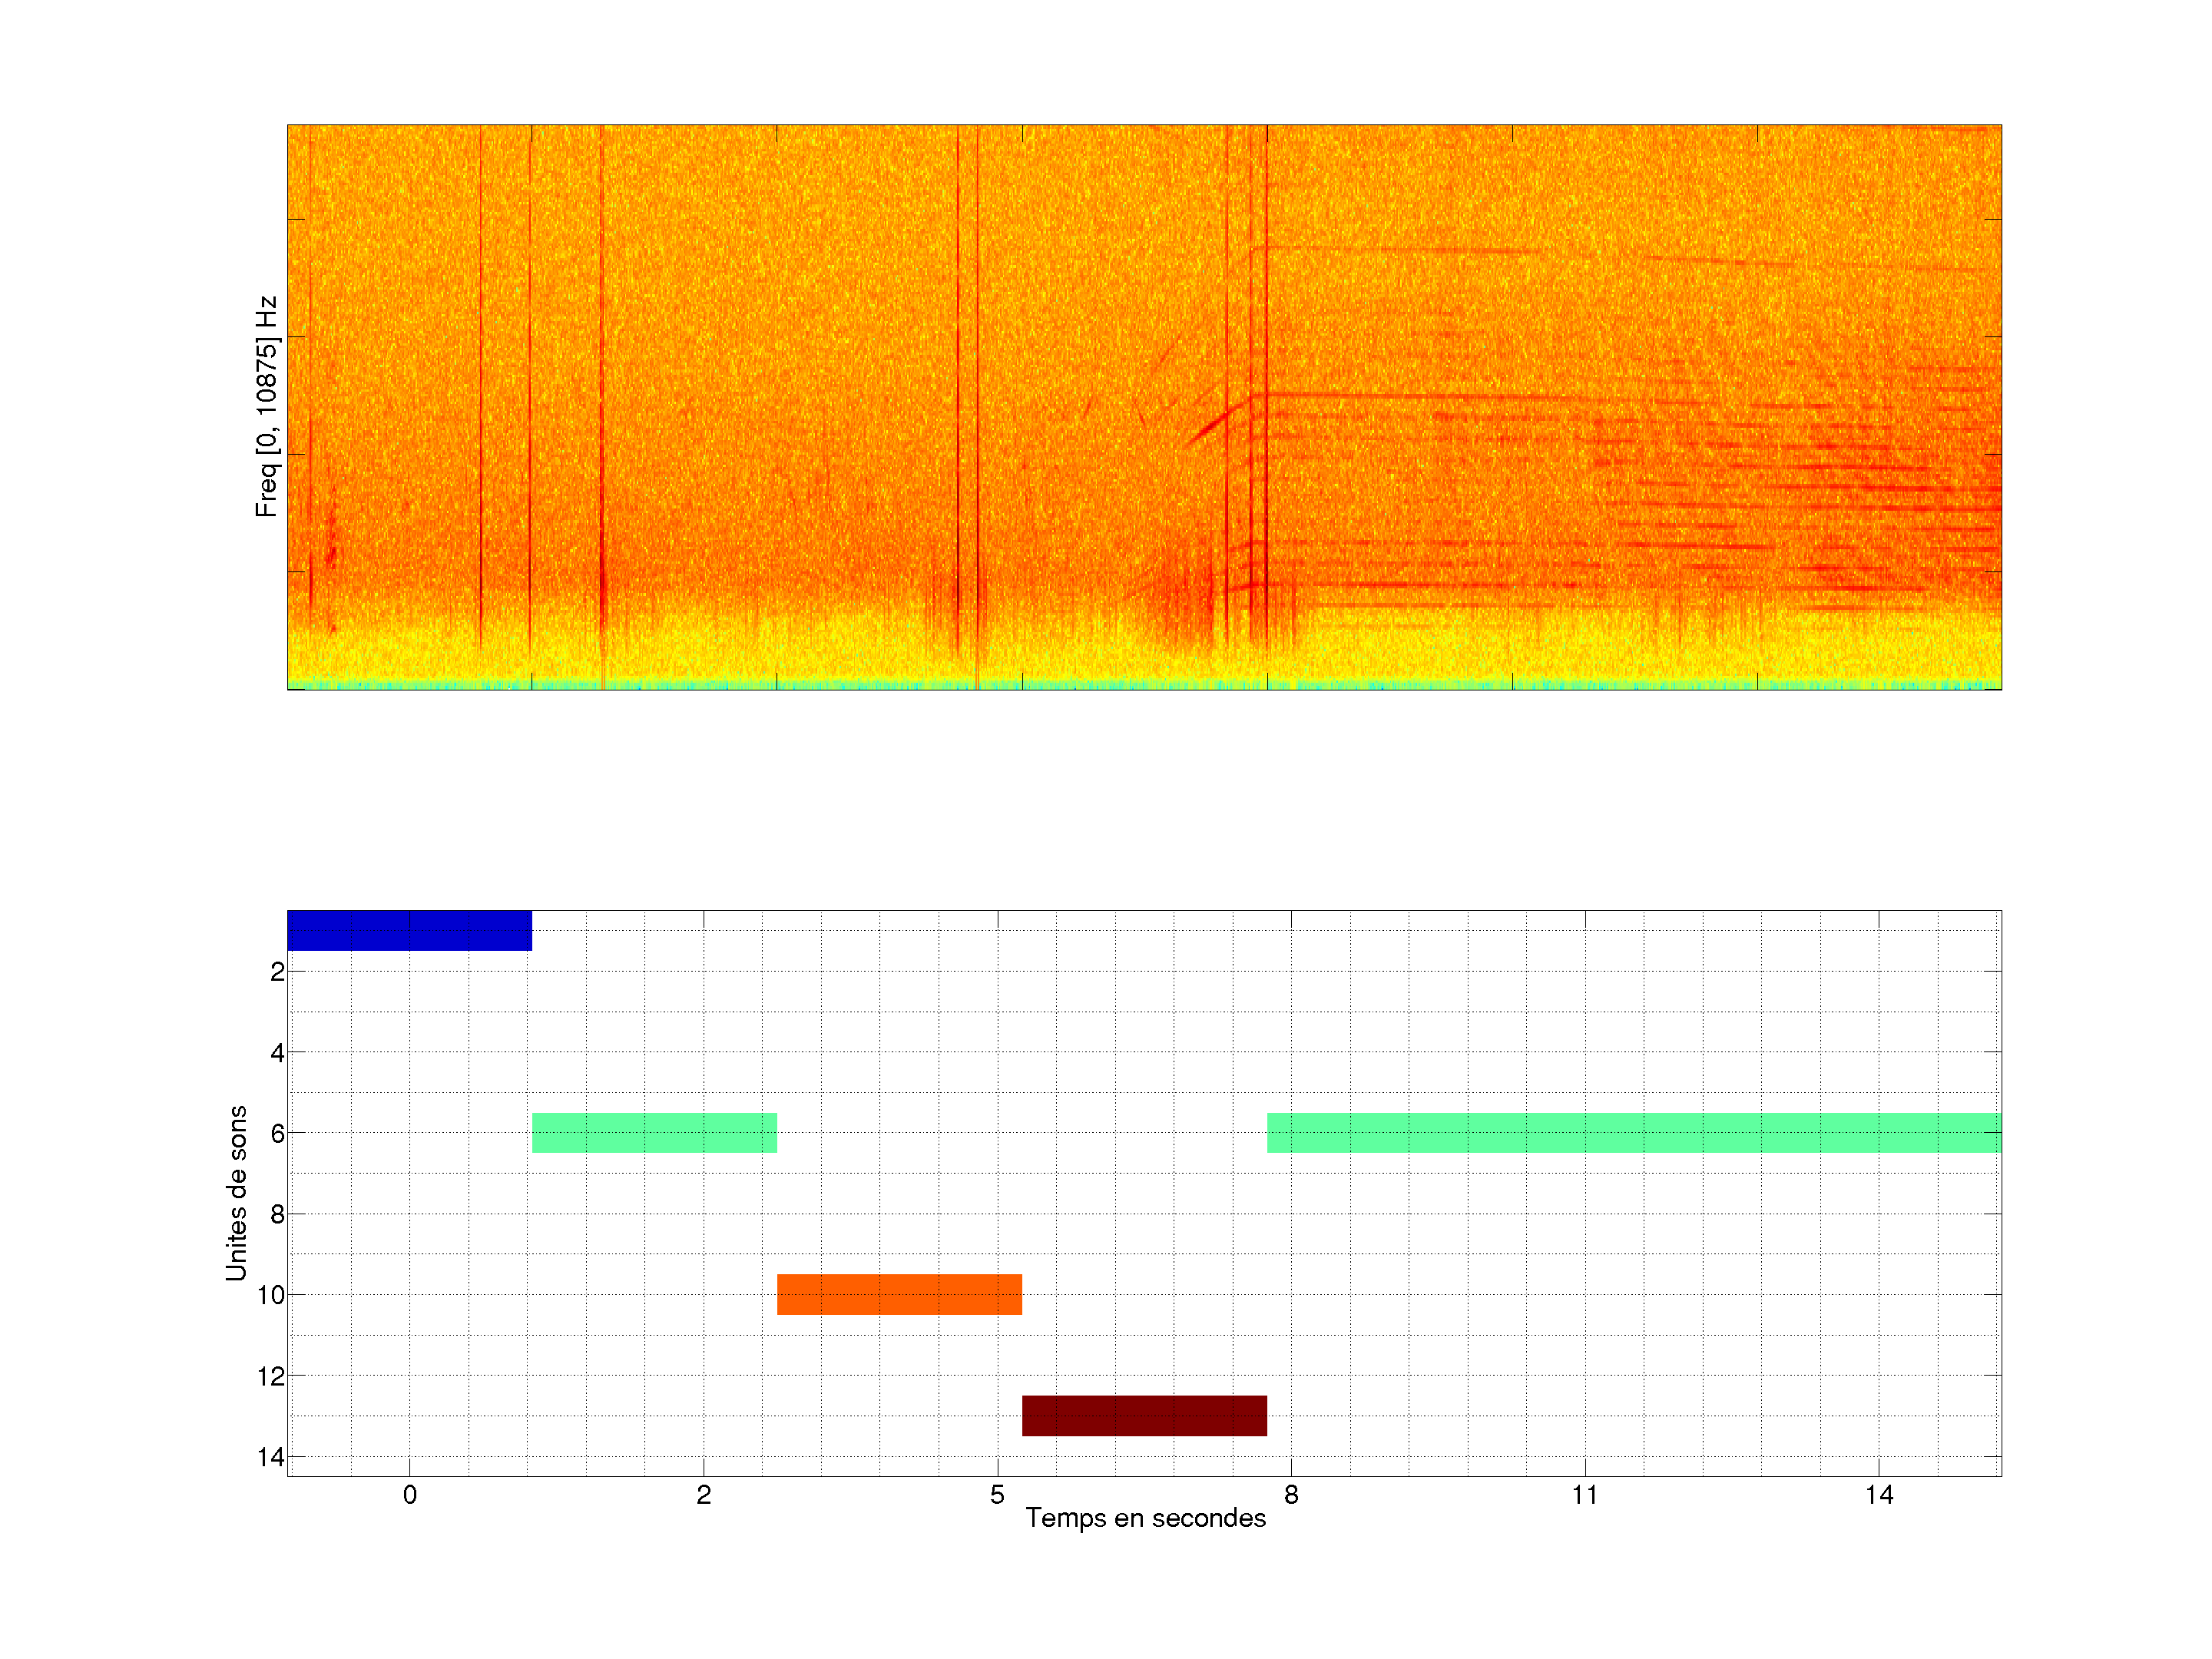Click the 'Unites de sons' axis label
Viewport: 2212px width, 1659px height.
pos(236,1192)
